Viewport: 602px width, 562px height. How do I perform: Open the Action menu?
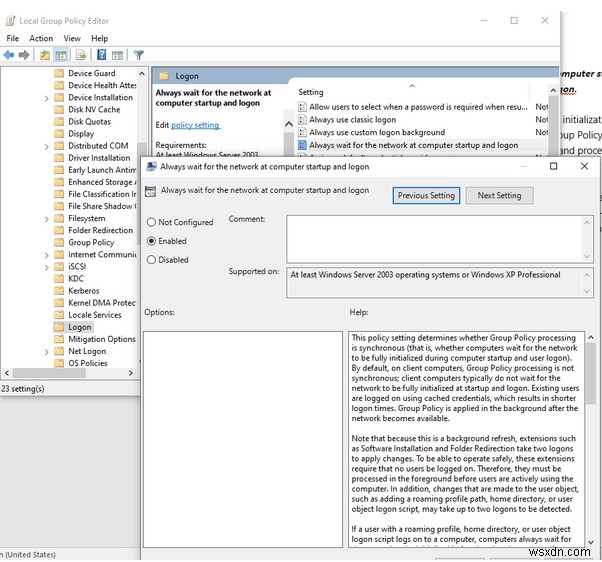[x=41, y=38]
